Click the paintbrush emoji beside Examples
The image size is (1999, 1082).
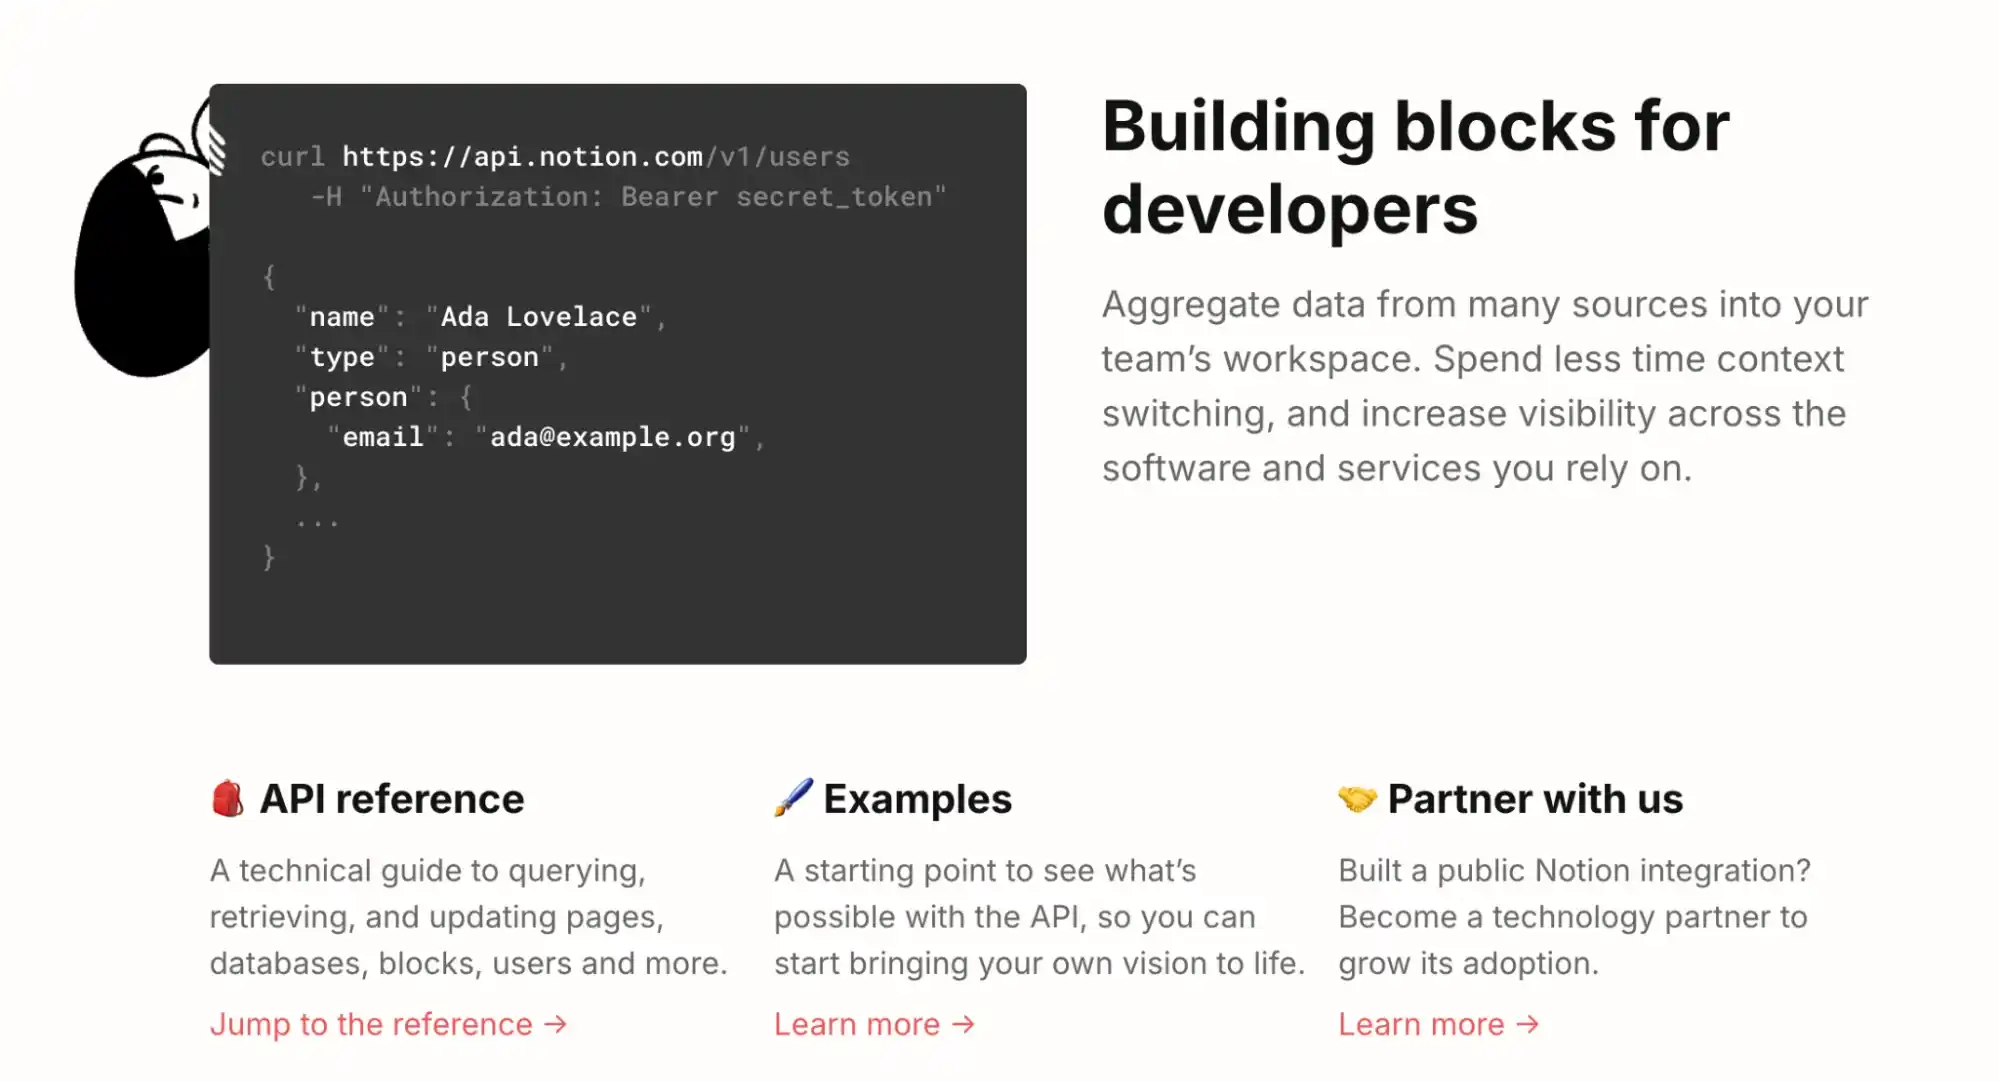click(x=792, y=798)
